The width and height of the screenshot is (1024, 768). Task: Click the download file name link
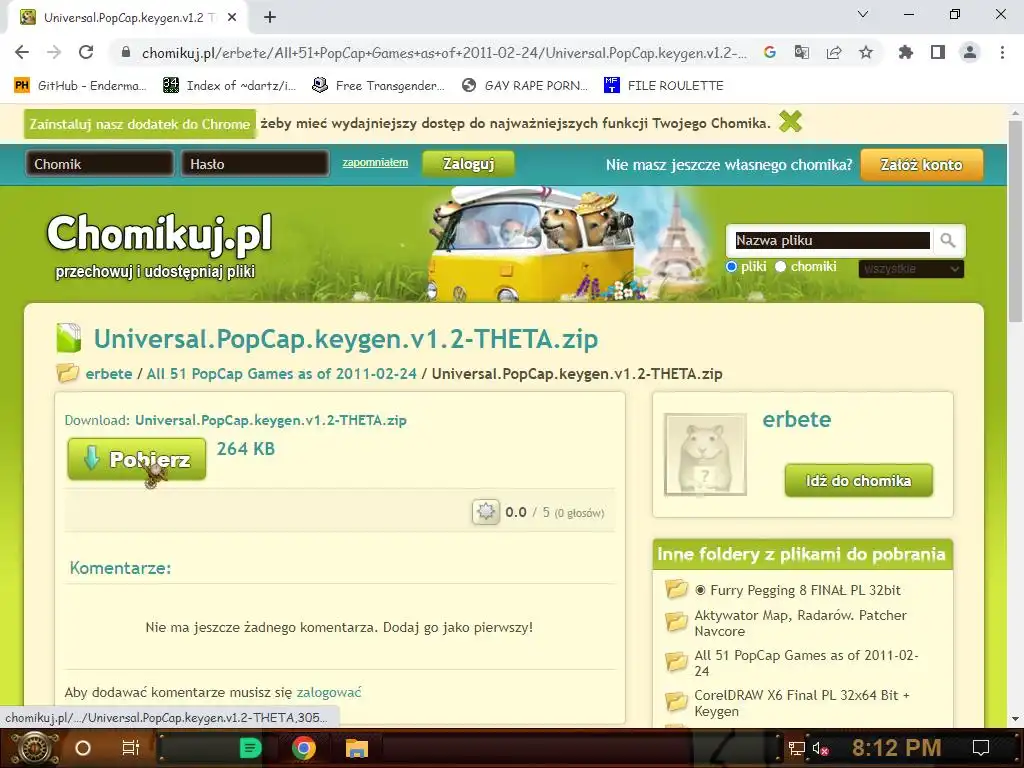point(270,420)
